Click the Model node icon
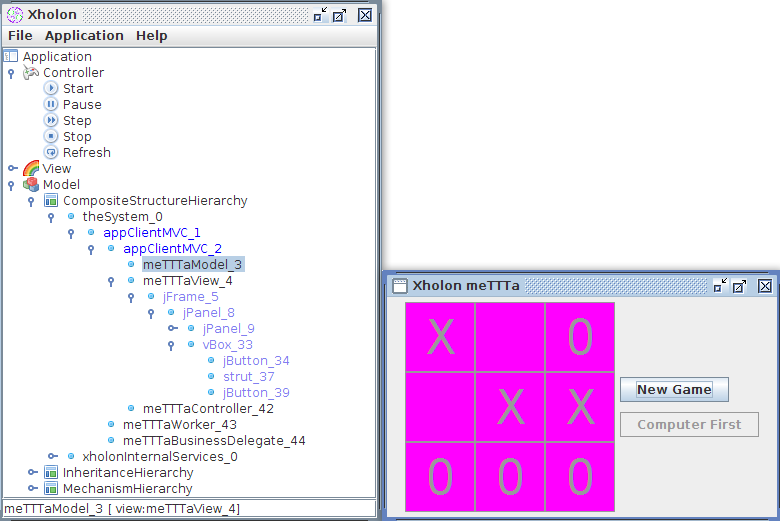The width and height of the screenshot is (780, 521). pos(31,185)
